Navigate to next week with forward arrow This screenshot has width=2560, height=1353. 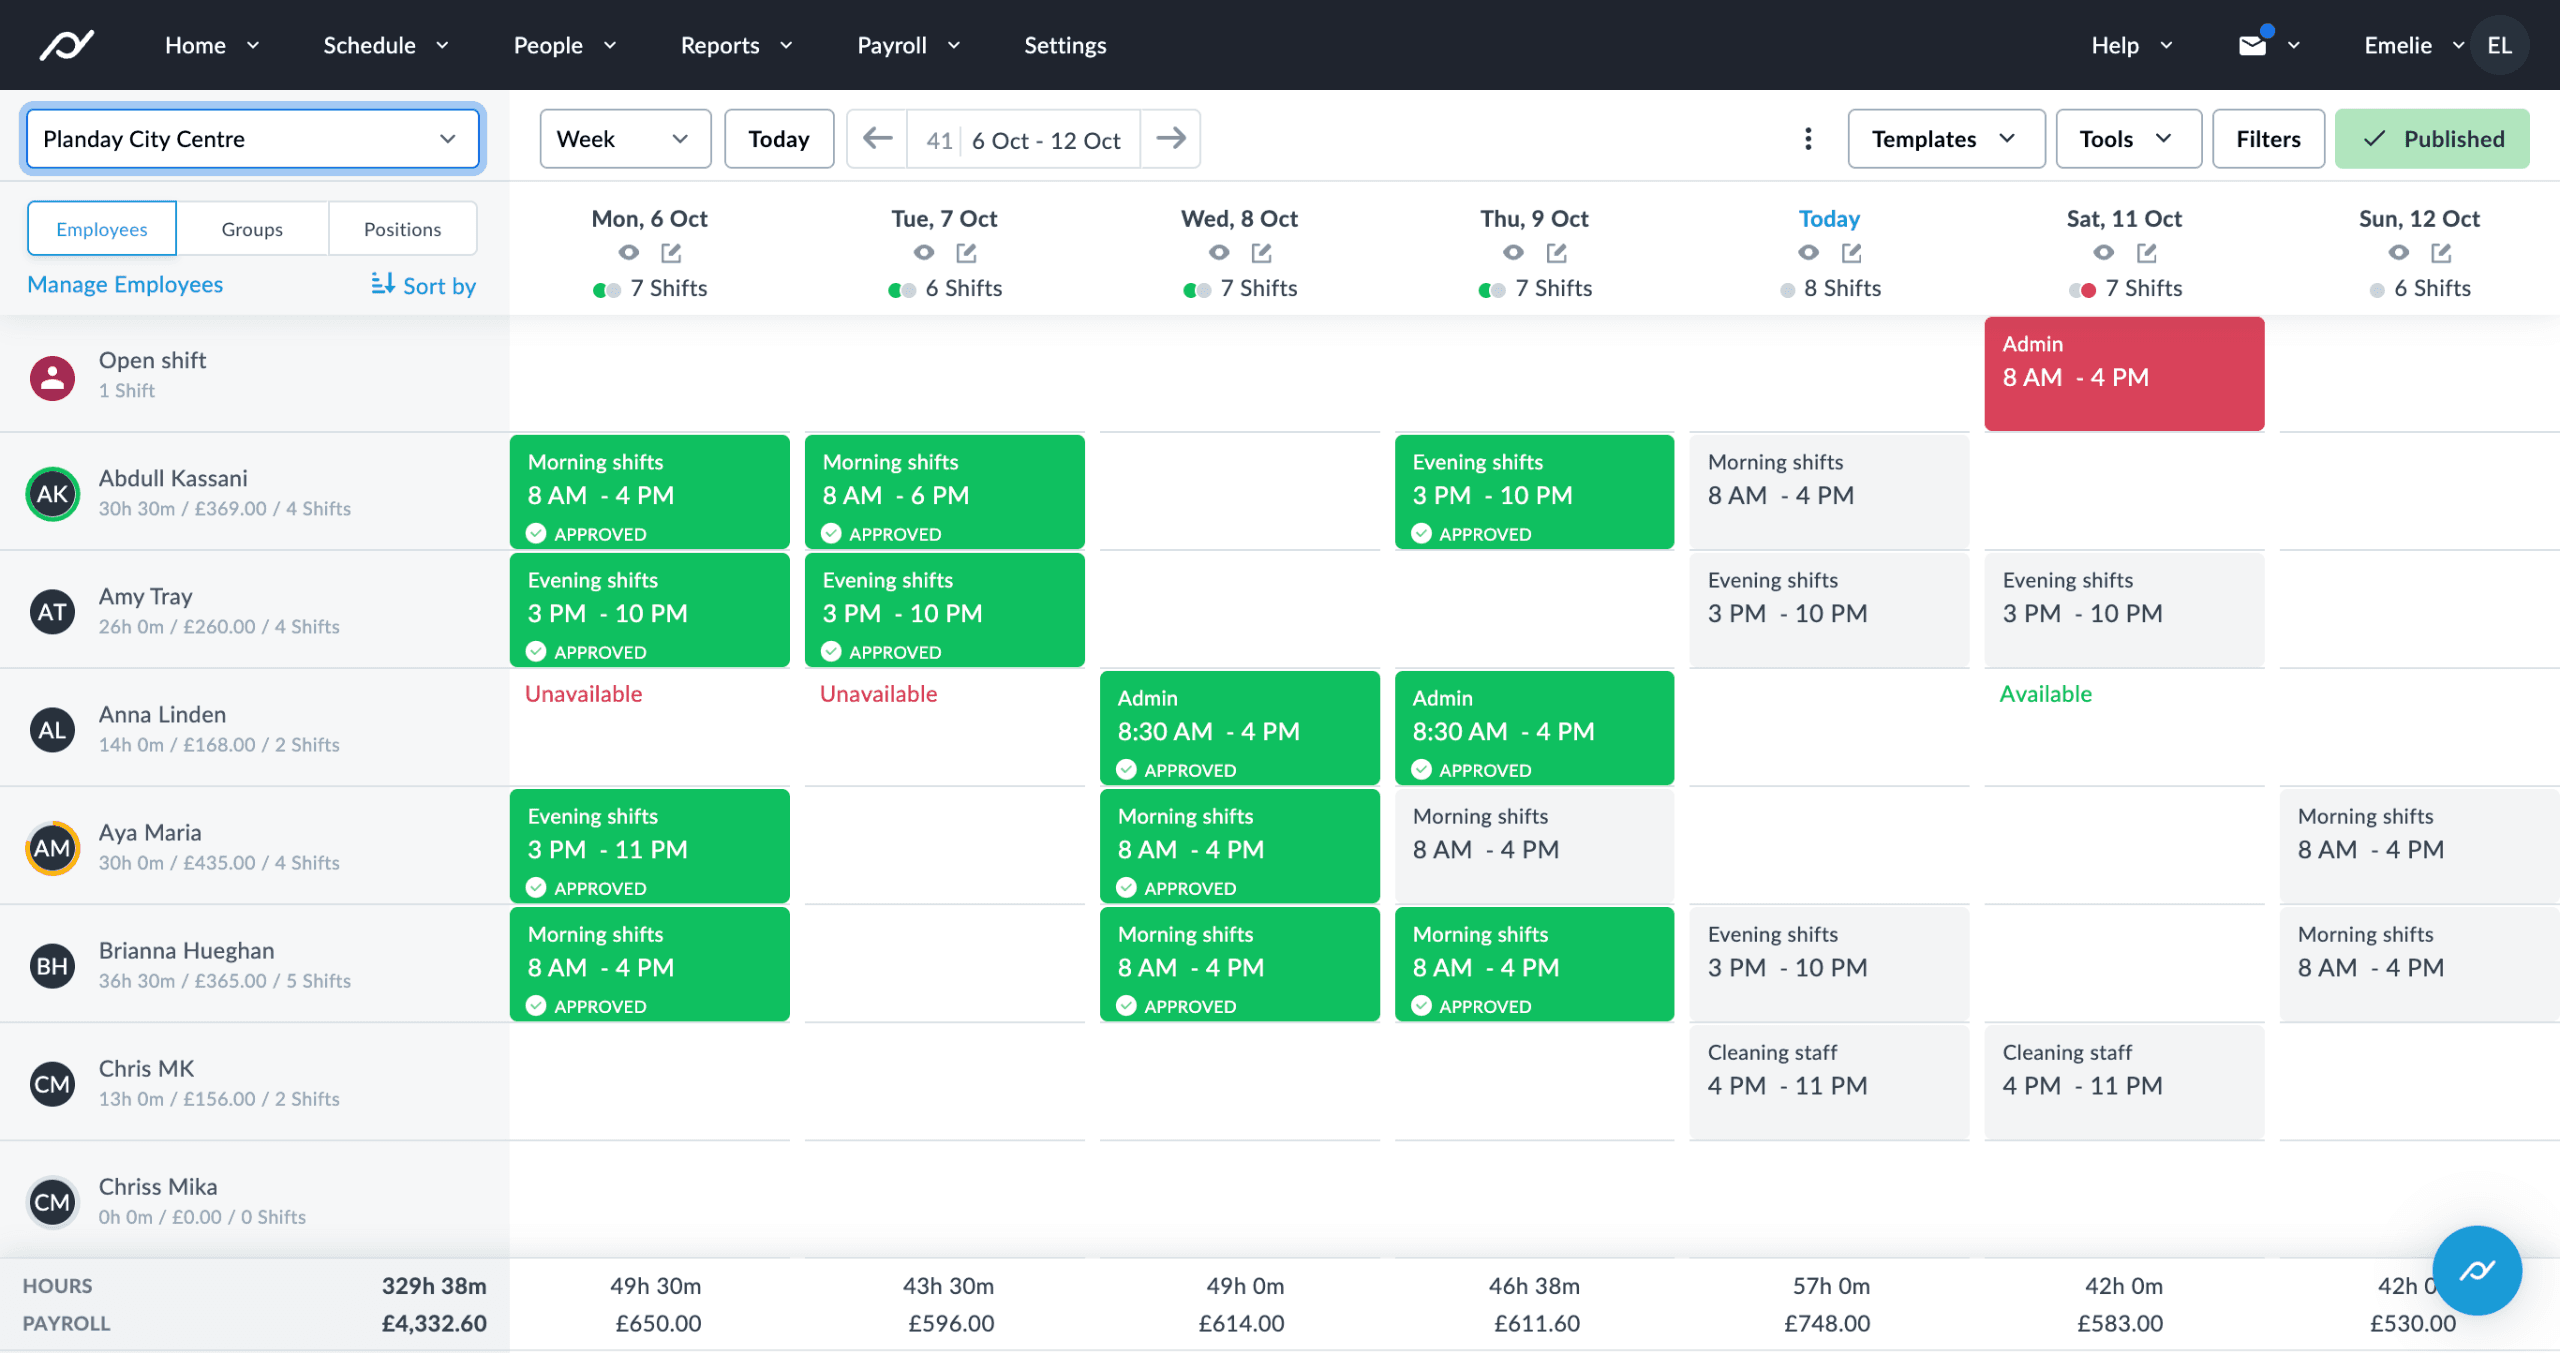pos(1170,139)
